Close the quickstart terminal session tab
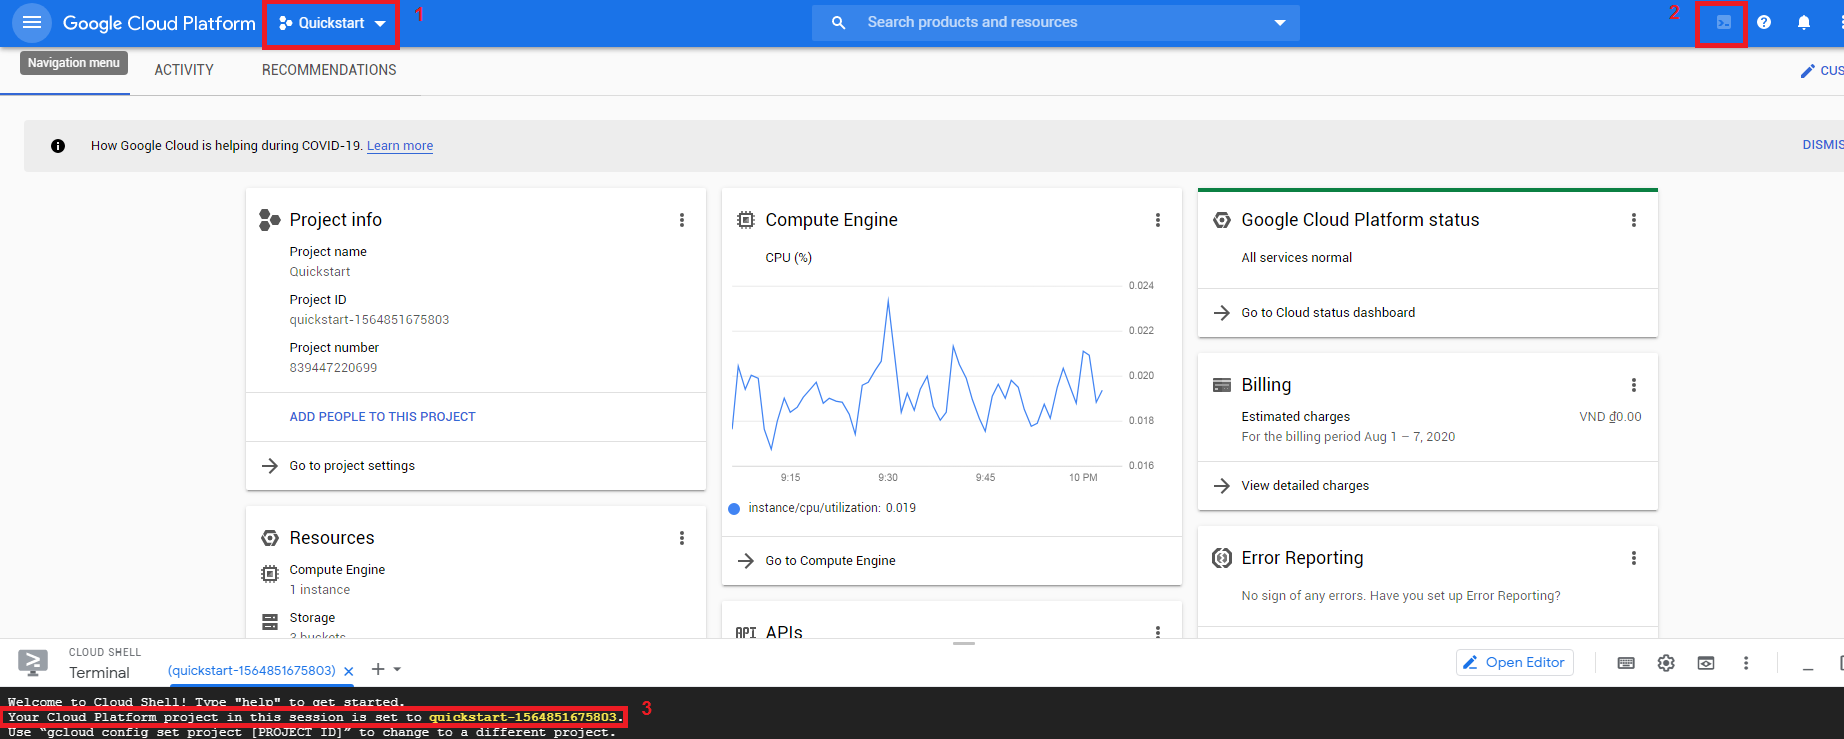 coord(348,671)
